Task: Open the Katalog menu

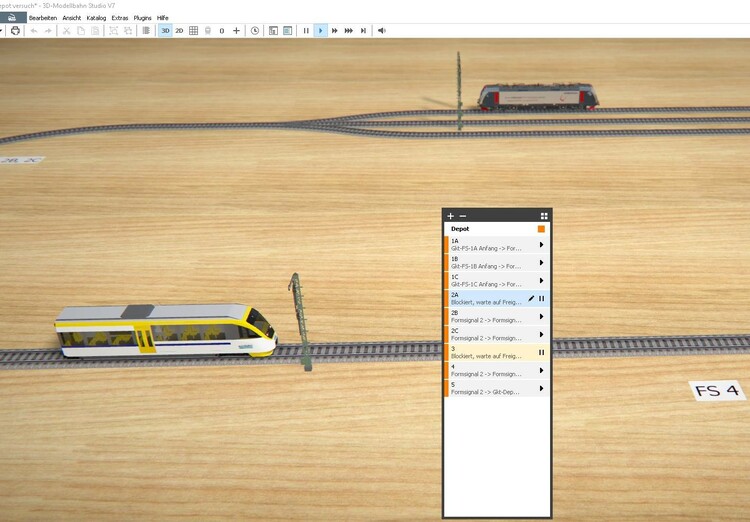Action: pos(96,18)
